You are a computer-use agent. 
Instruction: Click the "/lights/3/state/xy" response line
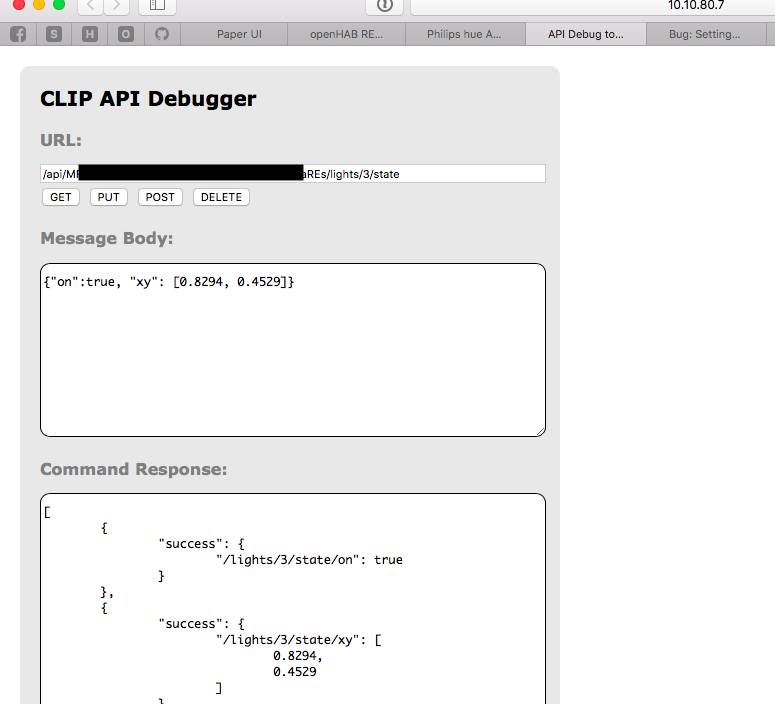(x=299, y=640)
